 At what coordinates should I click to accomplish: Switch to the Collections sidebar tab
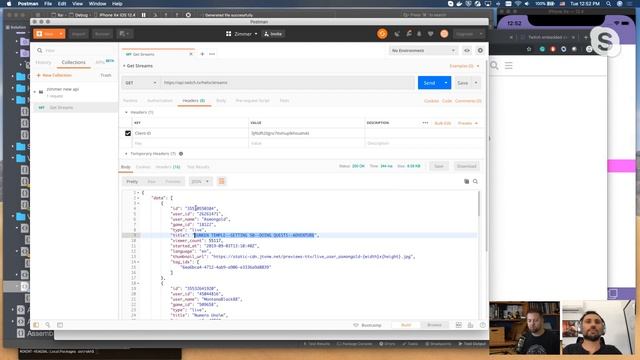pos(73,62)
